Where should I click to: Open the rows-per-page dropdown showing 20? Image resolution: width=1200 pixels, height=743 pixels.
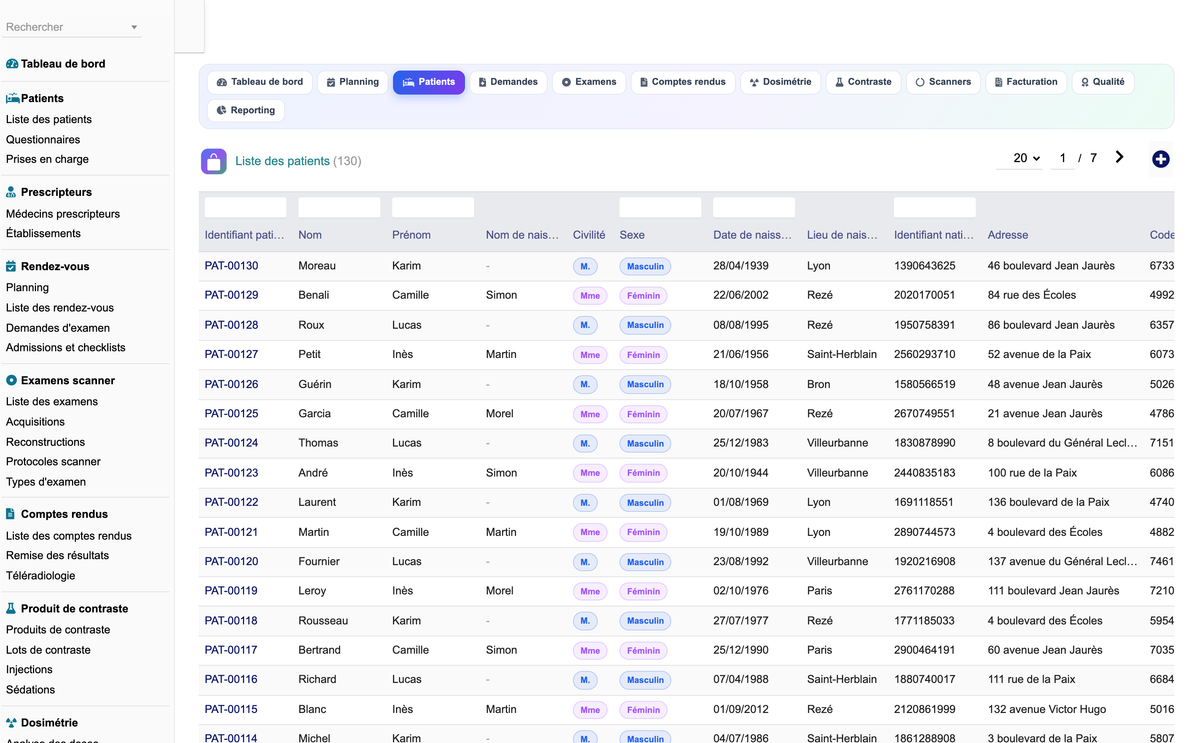(1021, 158)
